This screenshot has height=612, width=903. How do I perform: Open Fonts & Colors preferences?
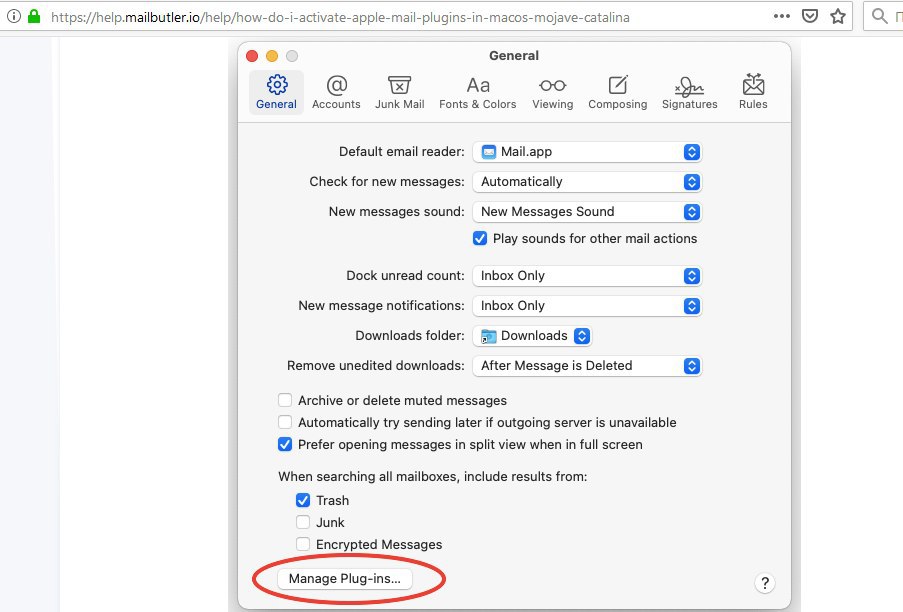point(477,92)
